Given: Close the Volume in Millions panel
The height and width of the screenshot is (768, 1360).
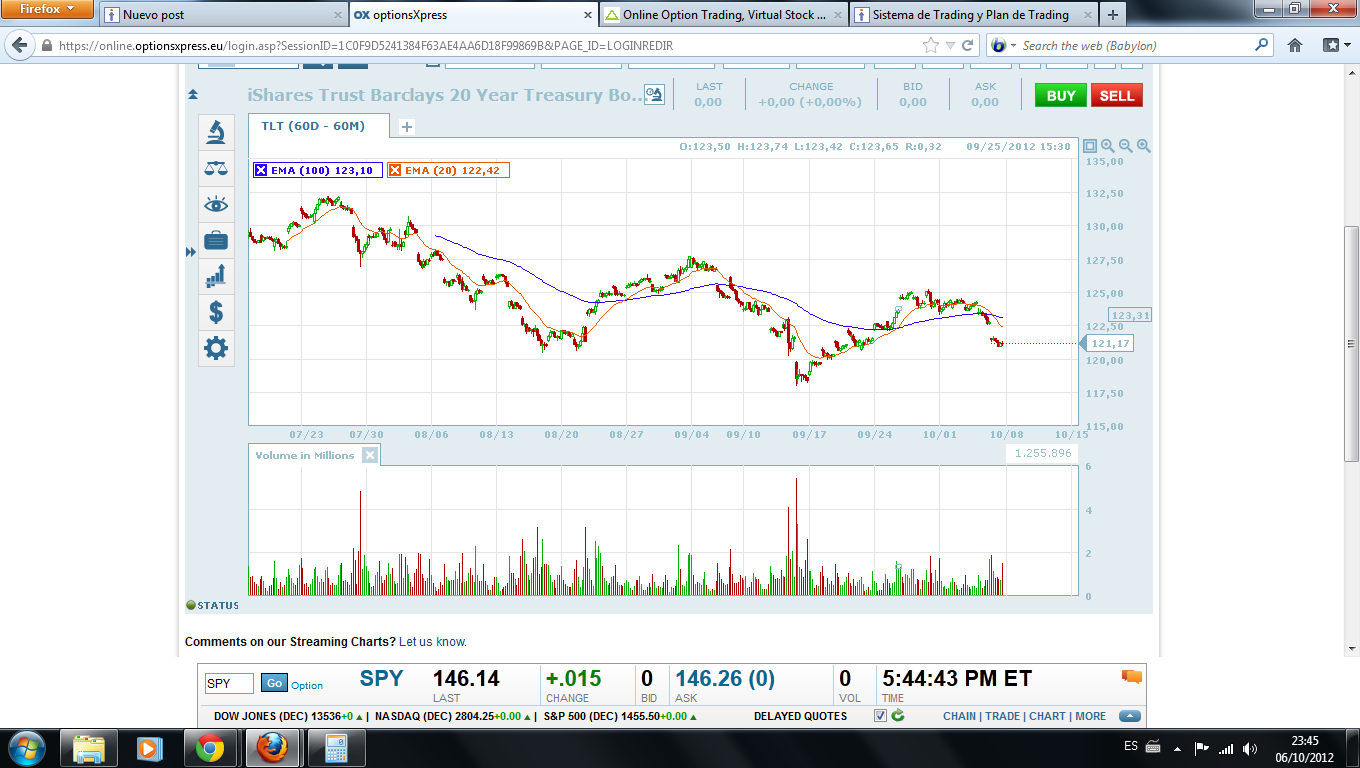Looking at the screenshot, I should click(370, 455).
